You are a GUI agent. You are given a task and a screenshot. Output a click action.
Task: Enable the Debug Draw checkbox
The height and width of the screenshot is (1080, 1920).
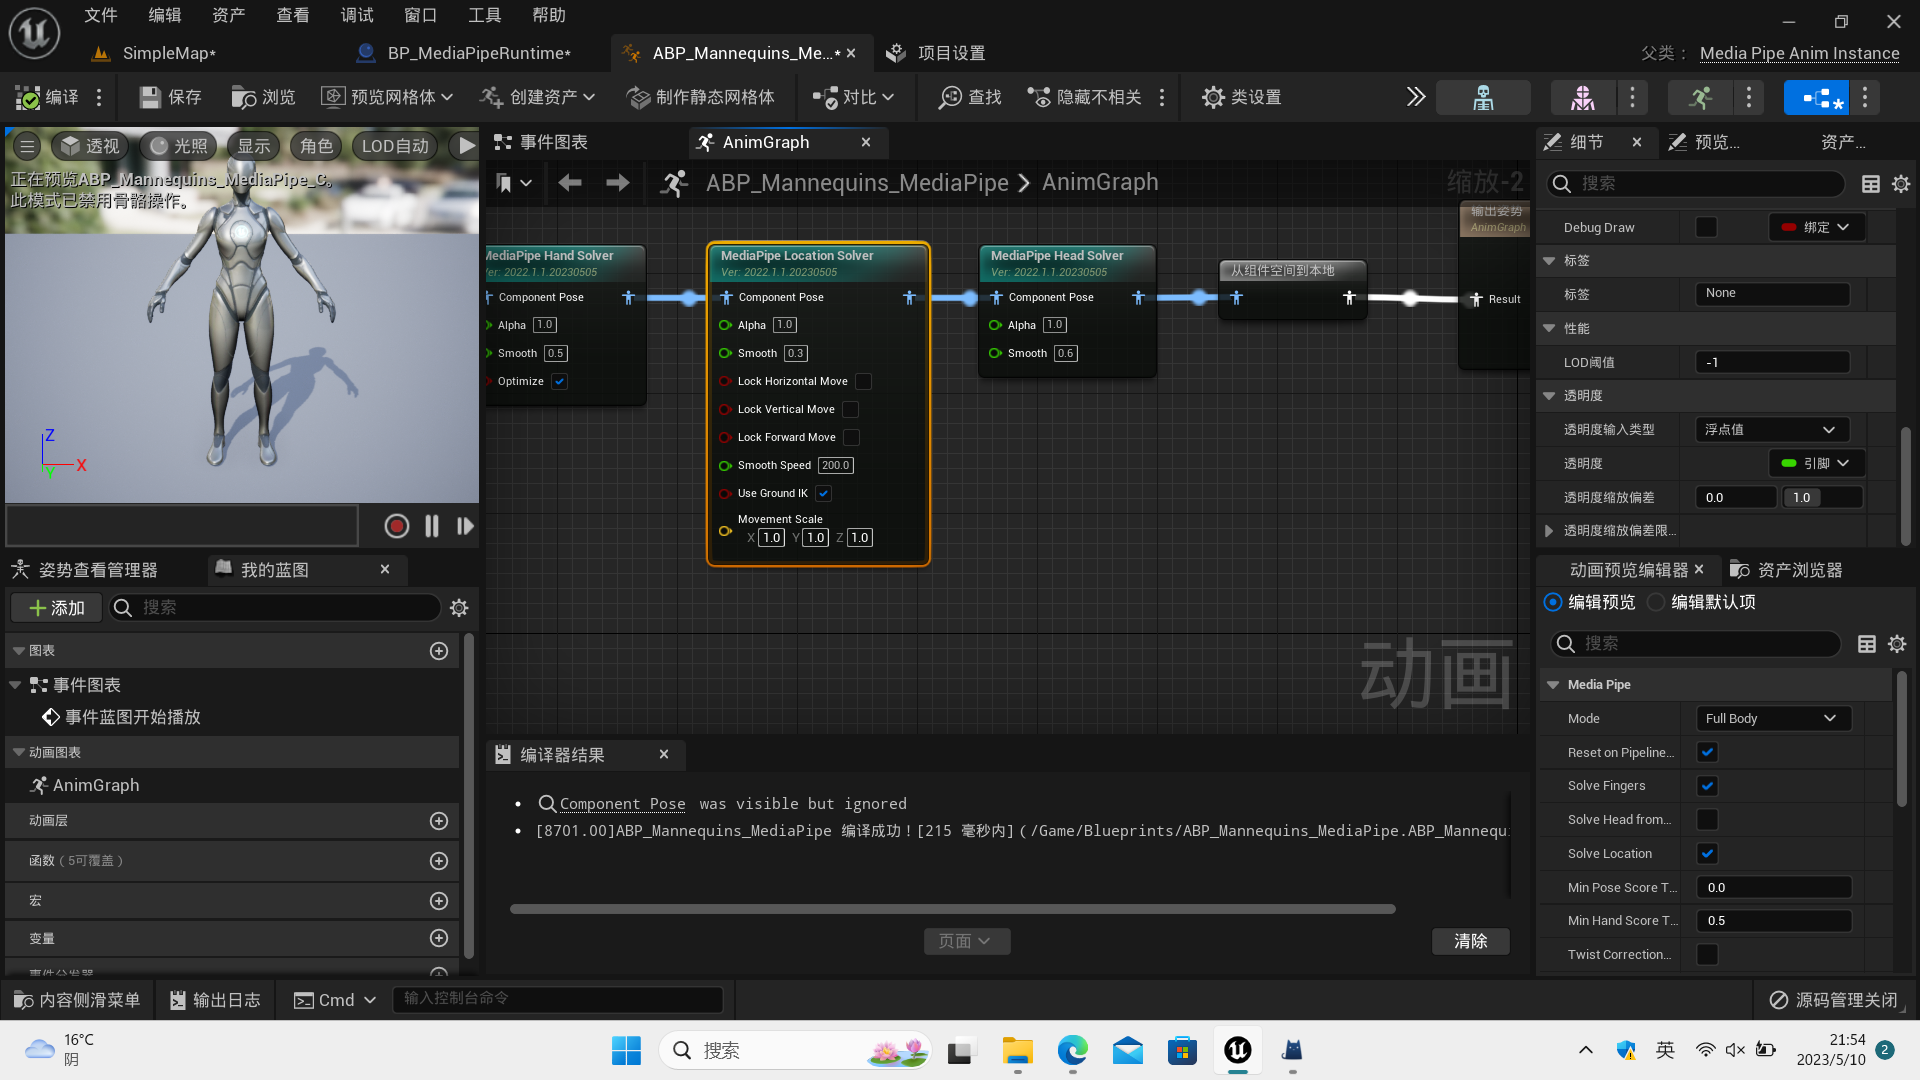click(1706, 227)
